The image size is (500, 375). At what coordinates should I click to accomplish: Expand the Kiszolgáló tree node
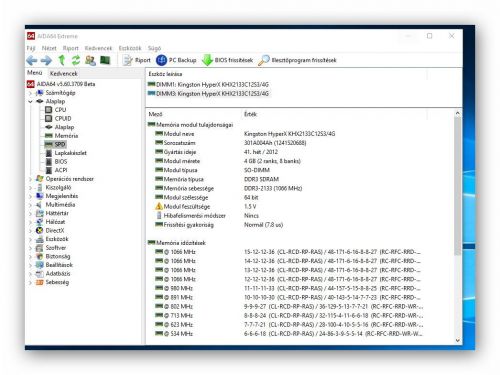coord(30,188)
